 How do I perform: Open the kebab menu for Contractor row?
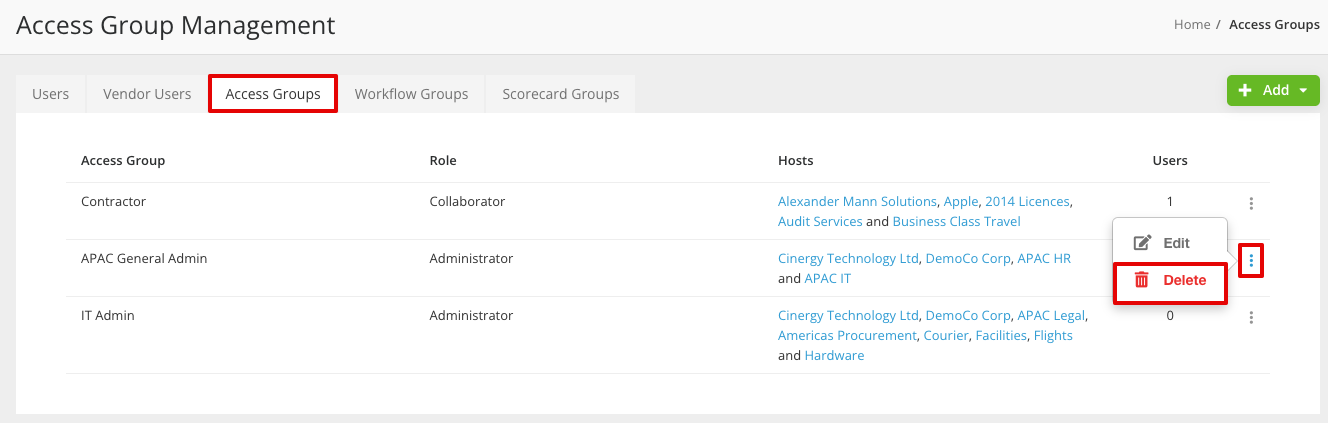1251,203
